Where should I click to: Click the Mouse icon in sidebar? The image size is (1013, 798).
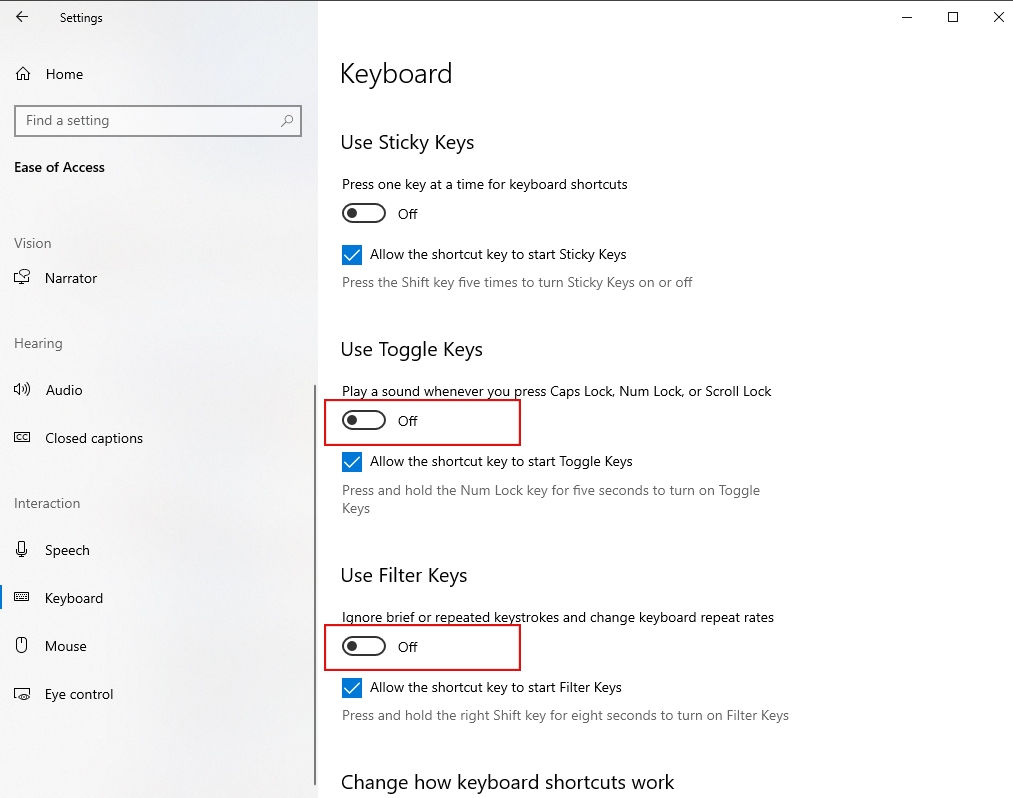coord(23,646)
